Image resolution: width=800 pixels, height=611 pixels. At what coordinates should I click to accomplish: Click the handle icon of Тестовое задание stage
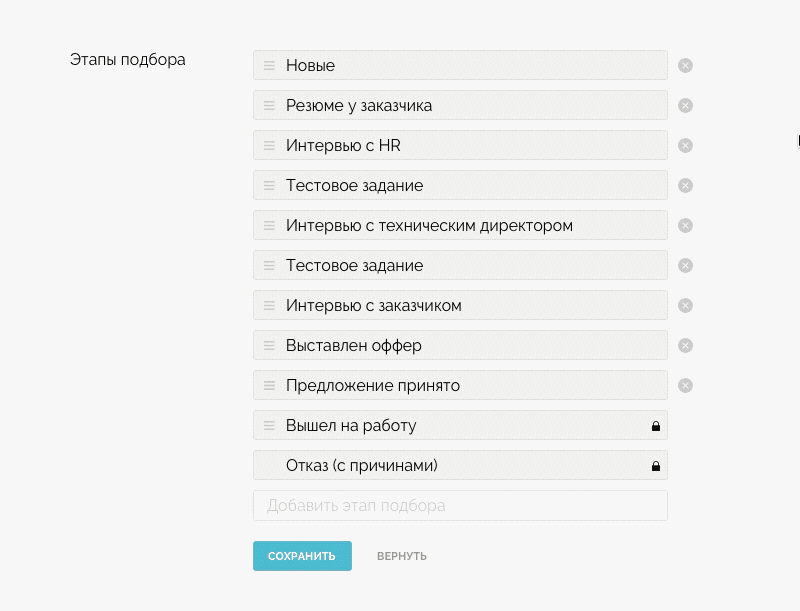point(268,185)
